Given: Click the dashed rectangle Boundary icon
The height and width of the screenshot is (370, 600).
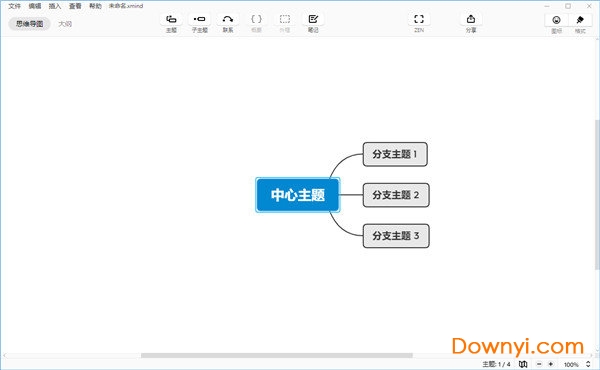Looking at the screenshot, I should click(x=285, y=19).
